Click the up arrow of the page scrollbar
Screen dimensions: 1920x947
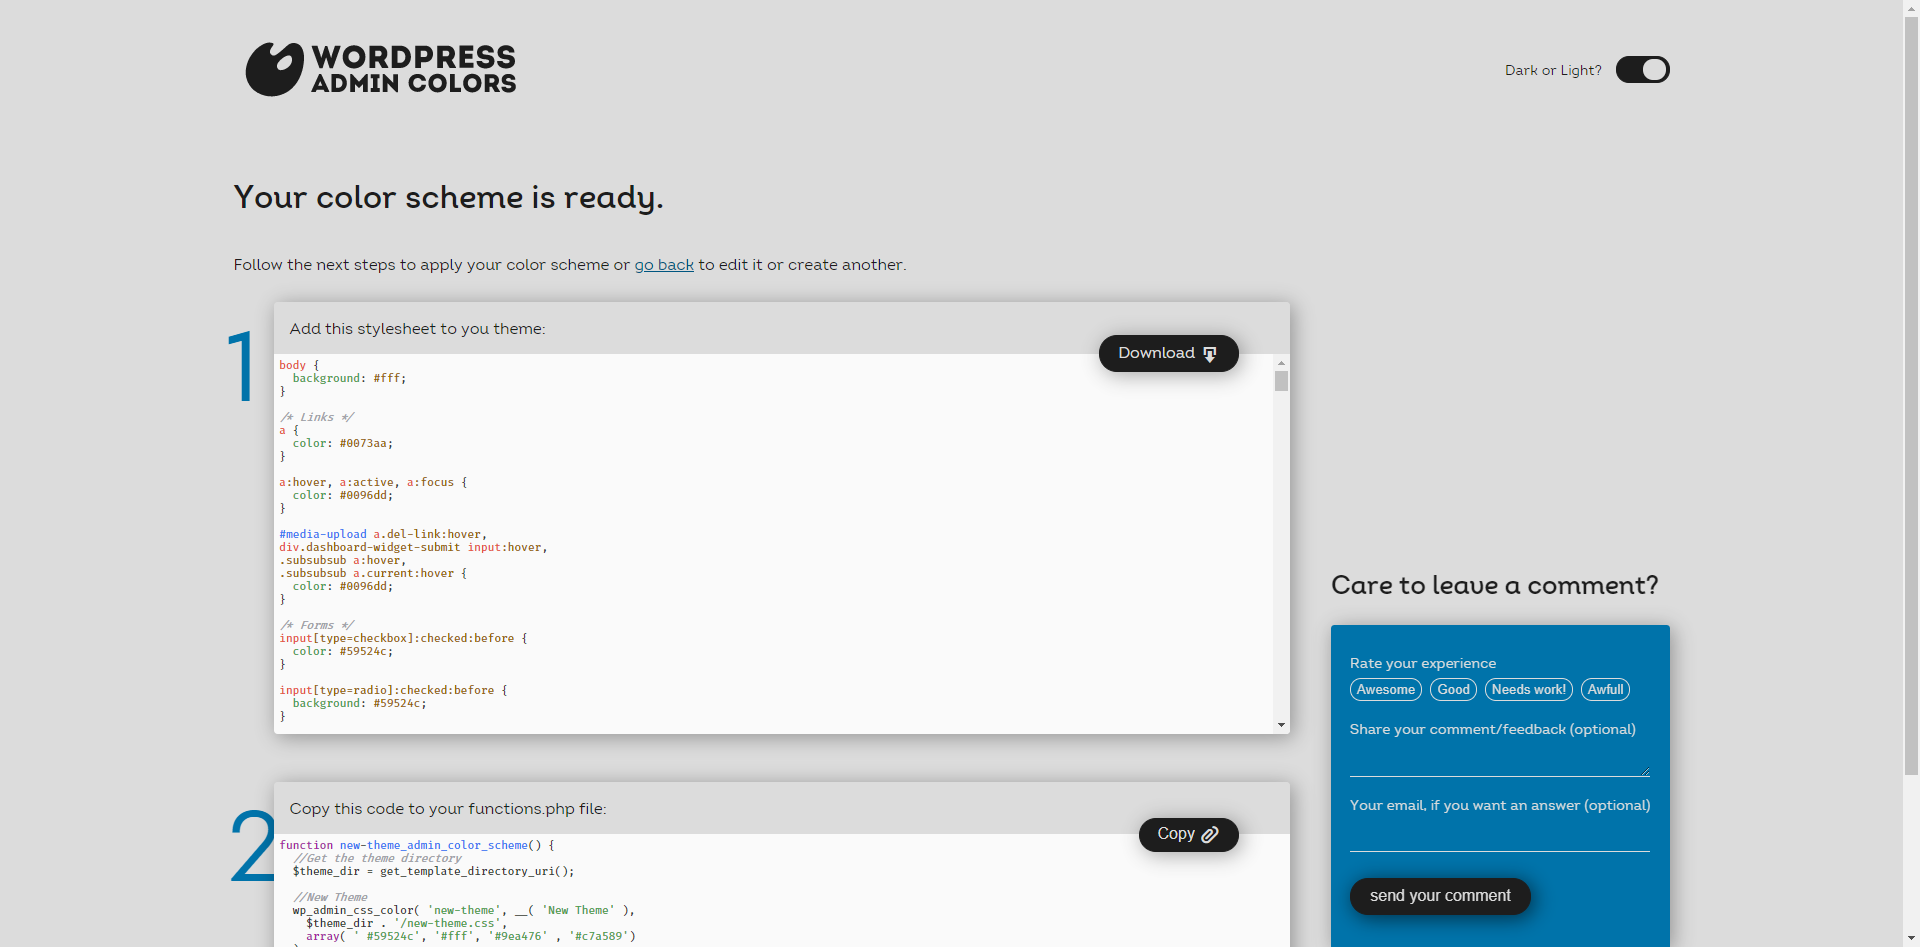[1911, 8]
